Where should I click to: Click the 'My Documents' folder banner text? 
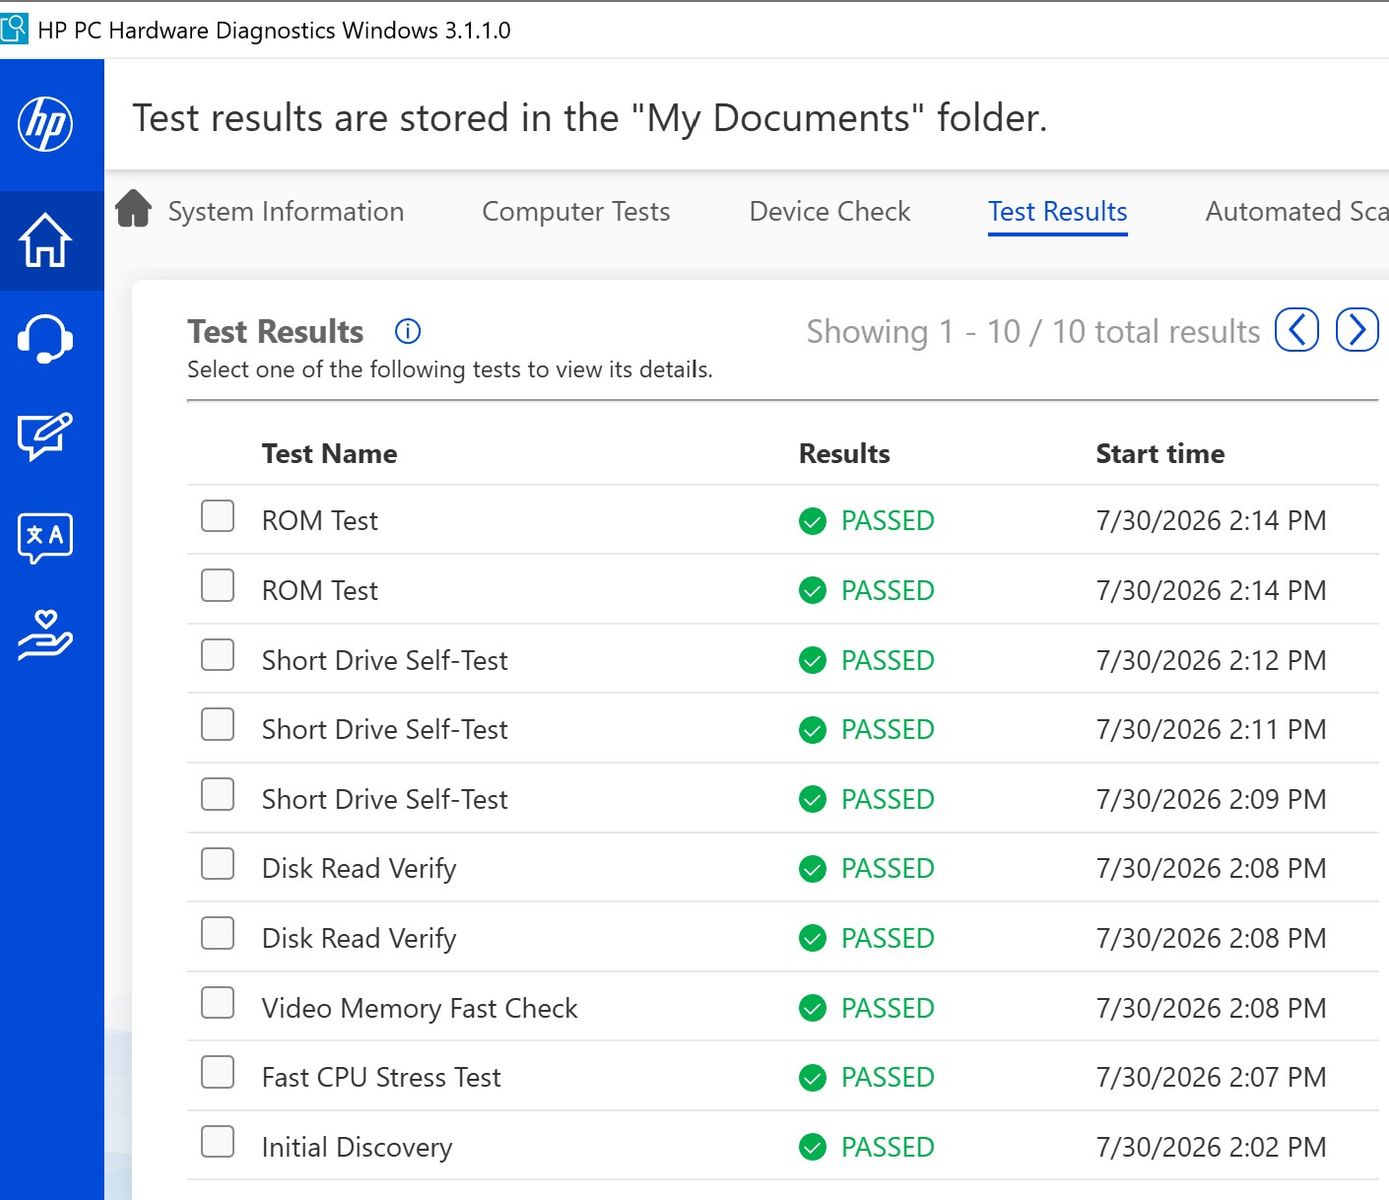pyautogui.click(x=590, y=118)
